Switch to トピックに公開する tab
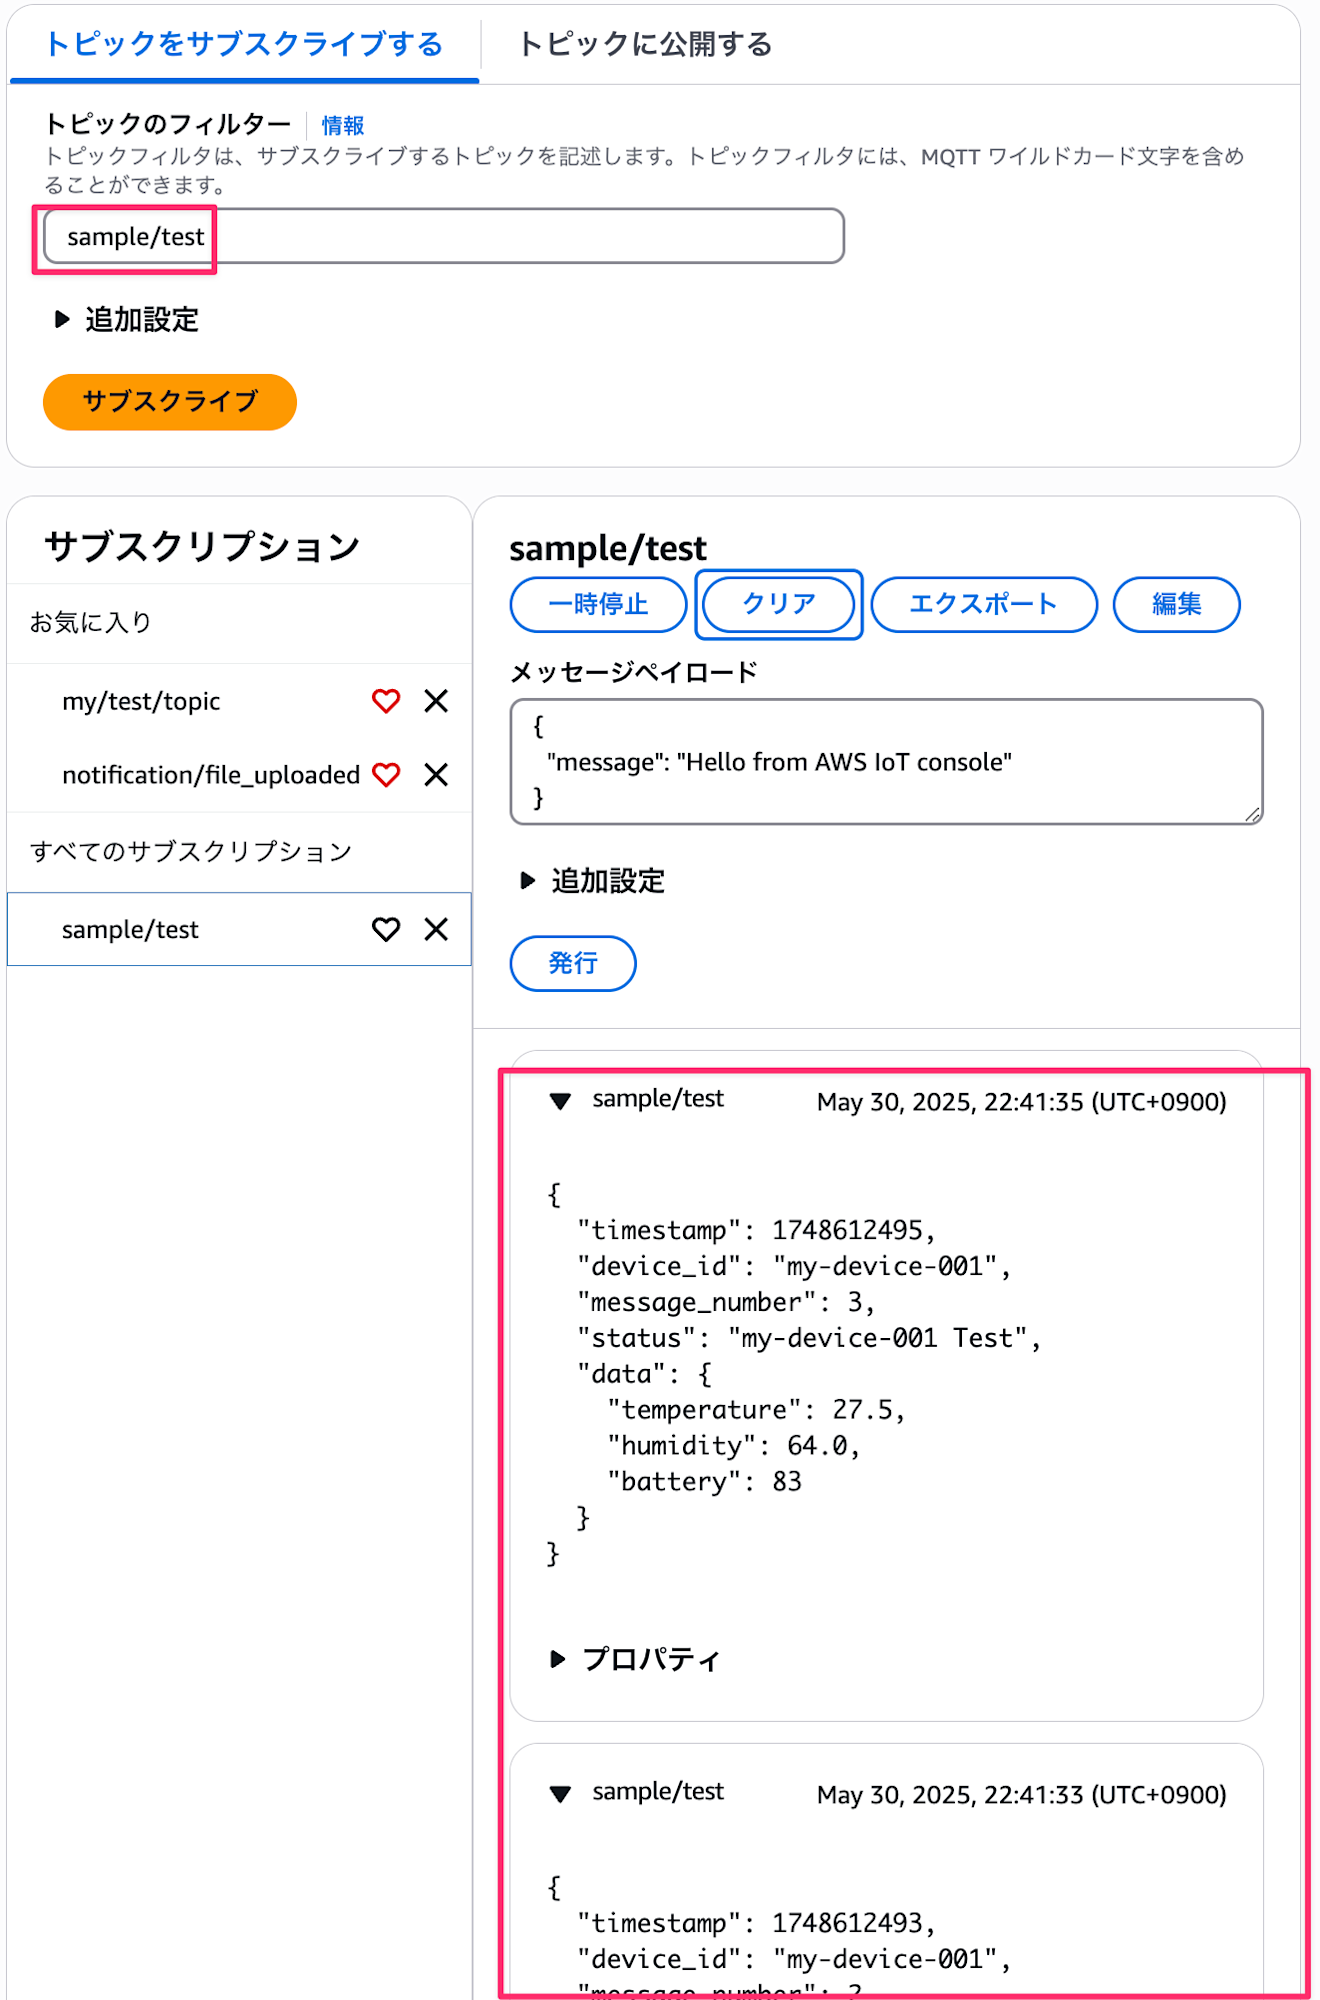 (x=645, y=45)
